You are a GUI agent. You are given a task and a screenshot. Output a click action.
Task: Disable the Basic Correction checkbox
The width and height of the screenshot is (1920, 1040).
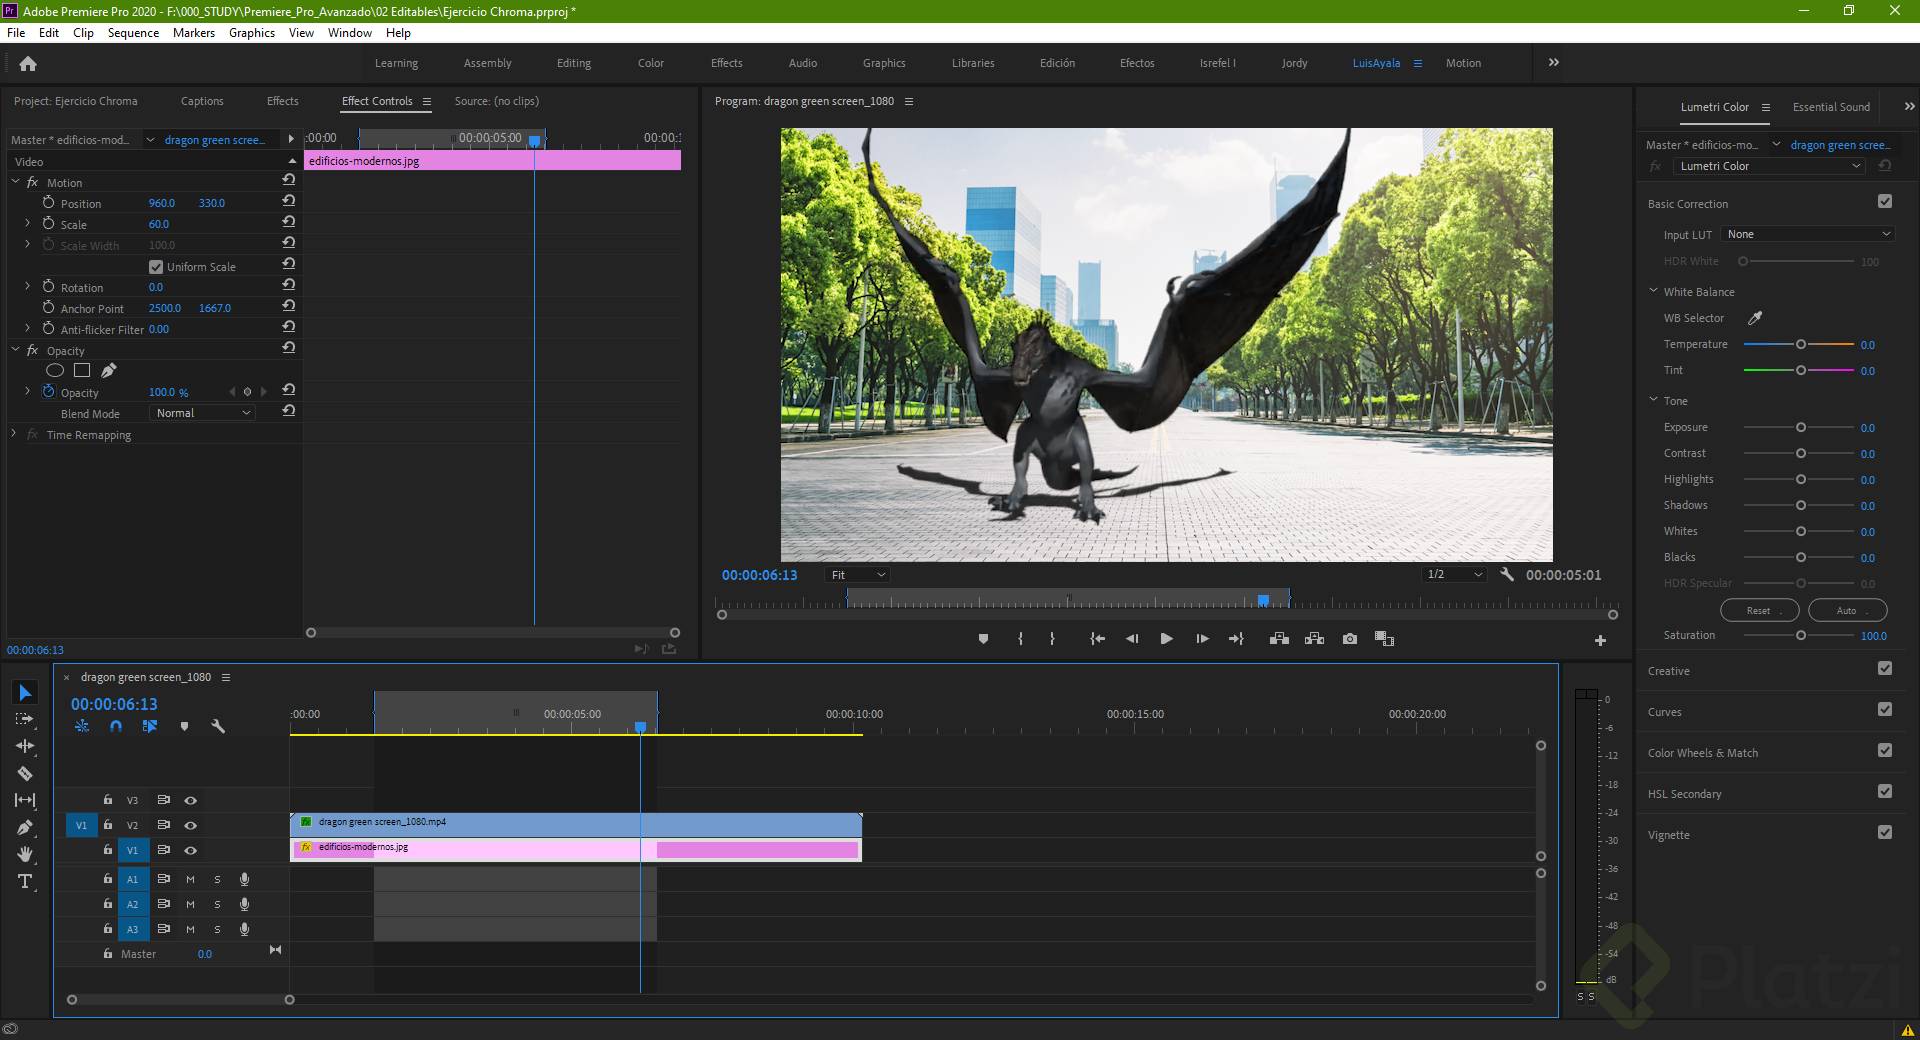point(1885,202)
